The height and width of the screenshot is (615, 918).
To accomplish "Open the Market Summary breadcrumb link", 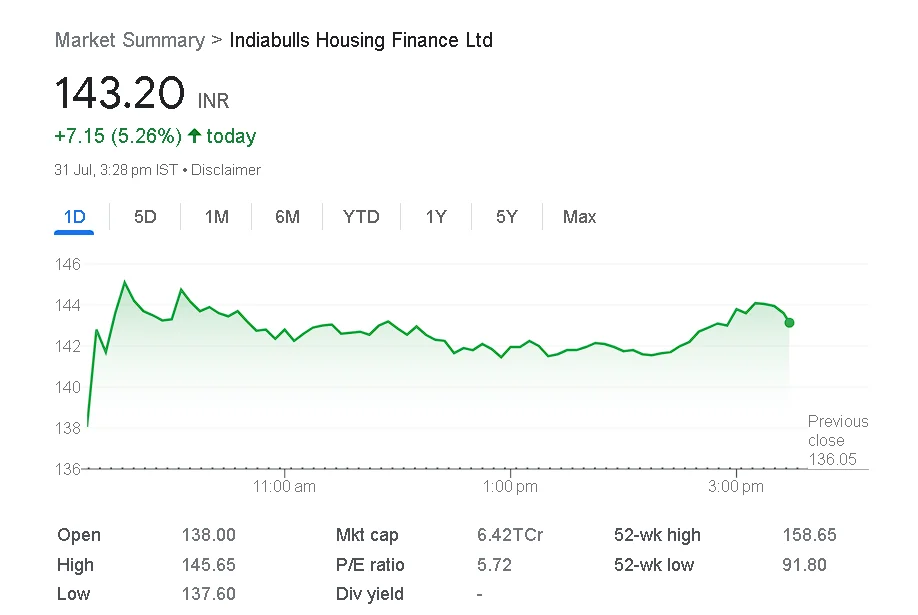I will pyautogui.click(x=130, y=40).
